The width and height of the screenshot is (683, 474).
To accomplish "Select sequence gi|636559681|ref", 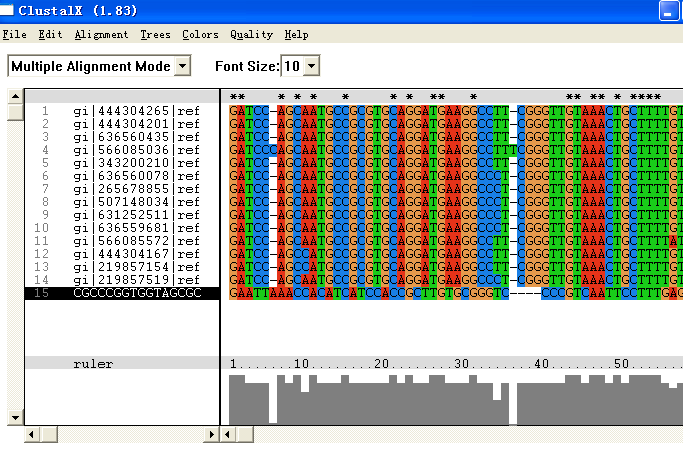I will 136,228.
